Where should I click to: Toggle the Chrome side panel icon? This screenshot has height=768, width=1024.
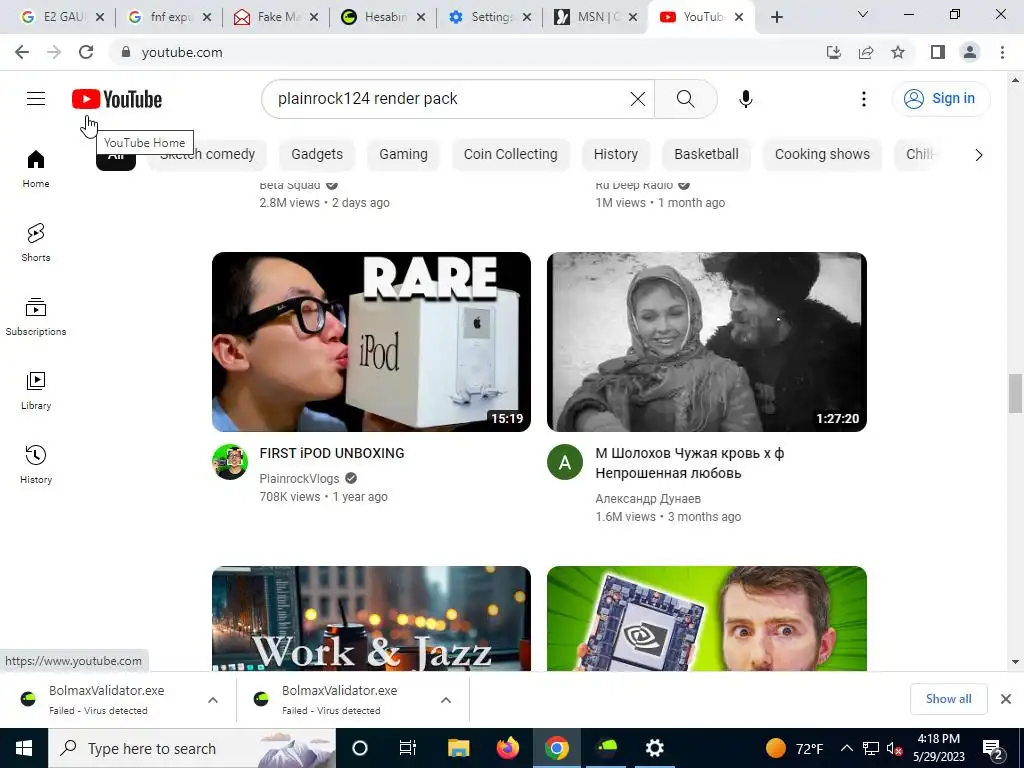point(938,52)
